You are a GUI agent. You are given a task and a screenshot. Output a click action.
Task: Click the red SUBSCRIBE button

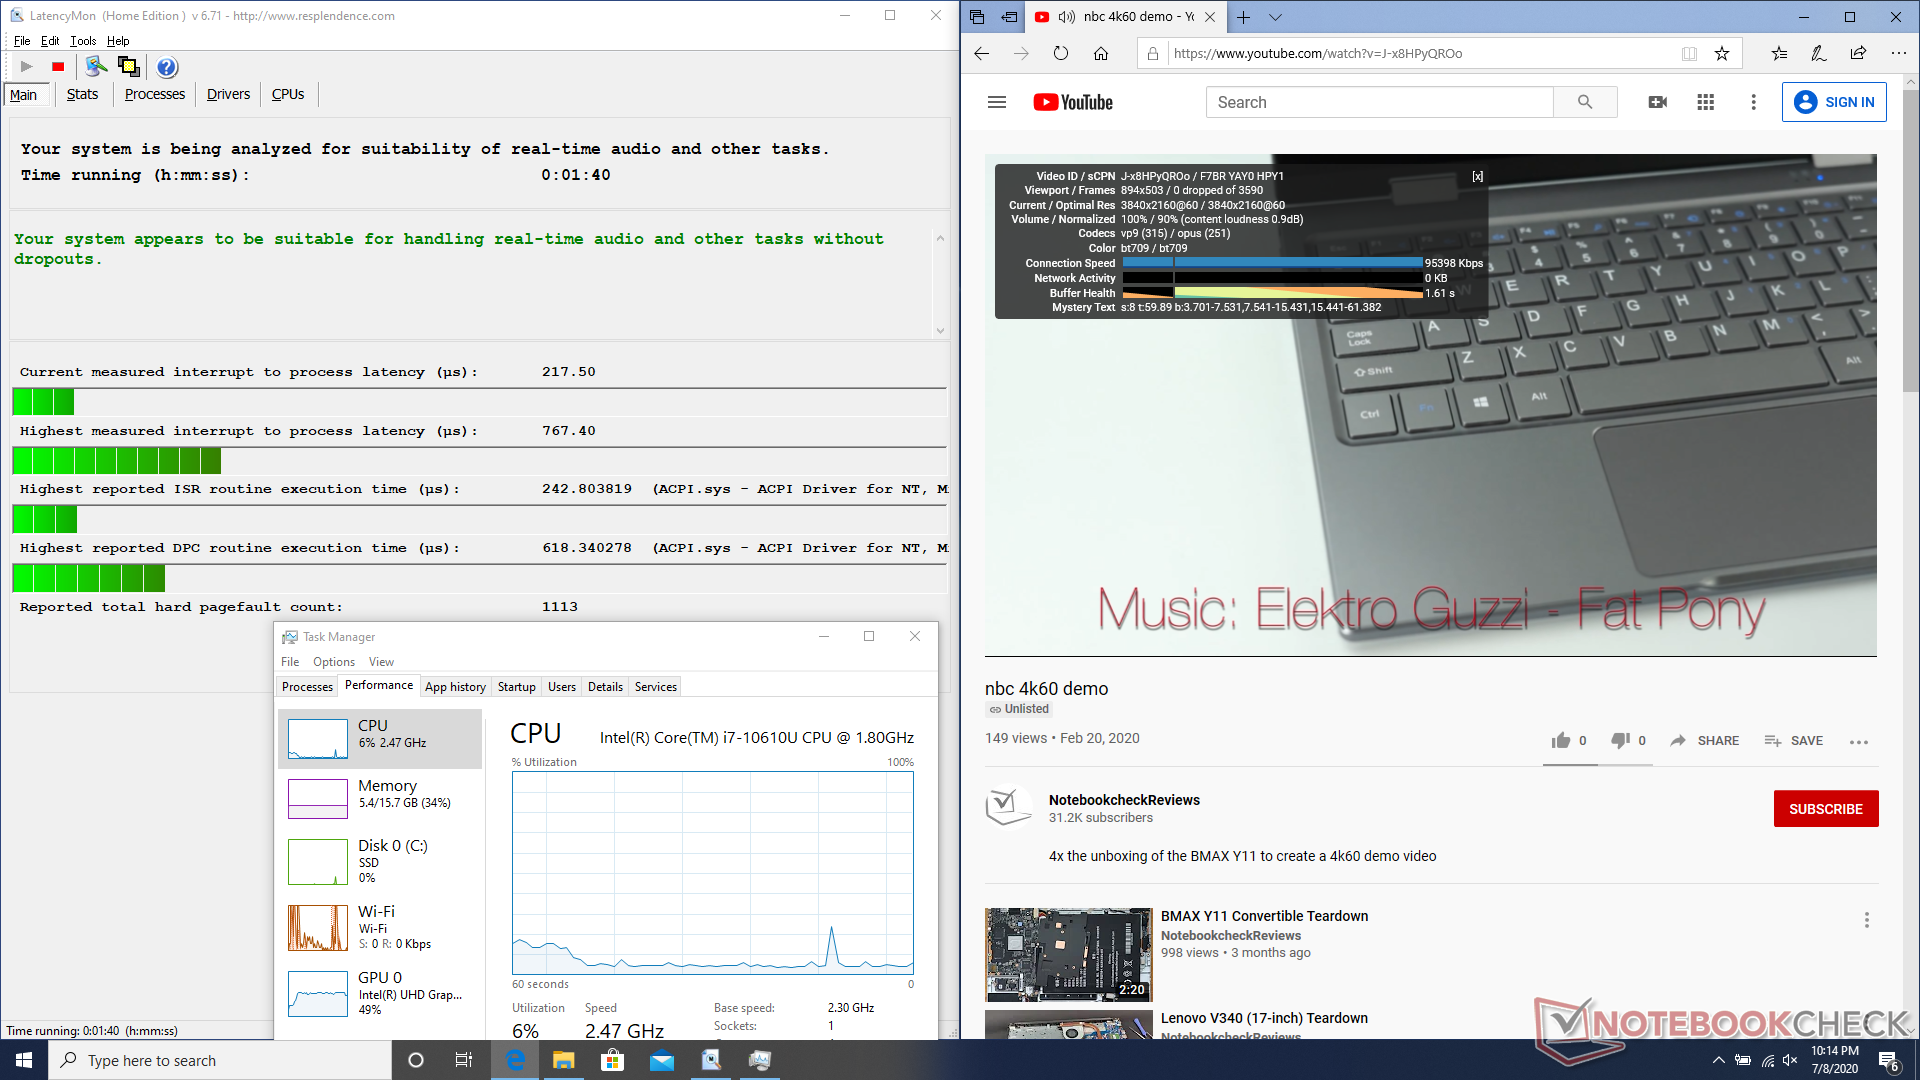pos(1825,809)
